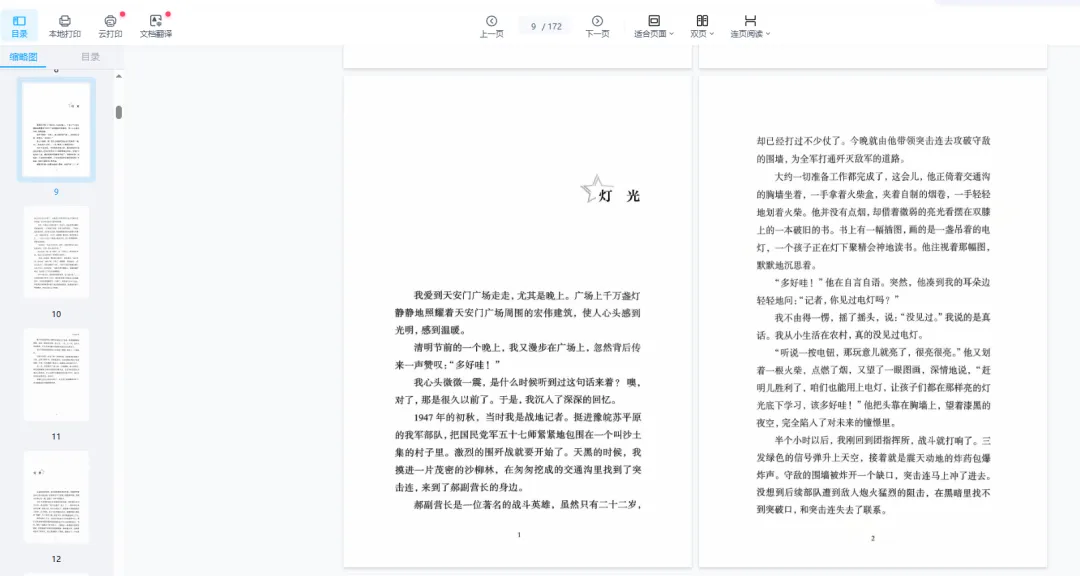
Task: Click the paragraph starting 半个小时以后
Action: pos(873,475)
